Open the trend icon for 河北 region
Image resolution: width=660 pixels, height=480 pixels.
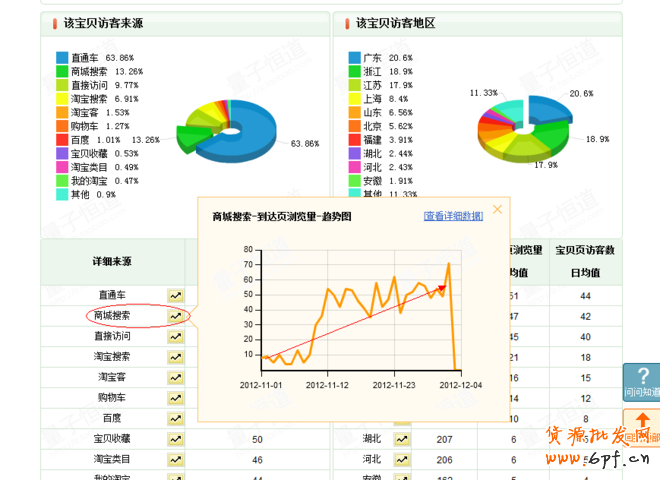coord(402,459)
